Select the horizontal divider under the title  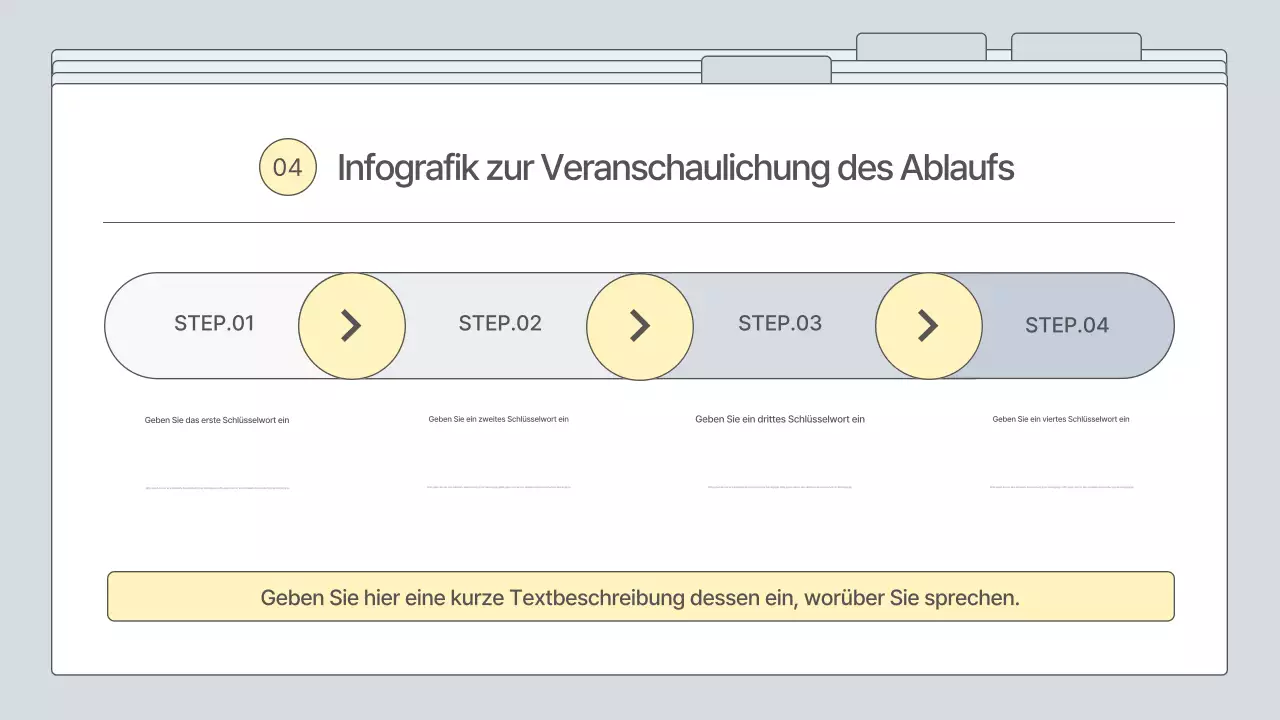(640, 219)
